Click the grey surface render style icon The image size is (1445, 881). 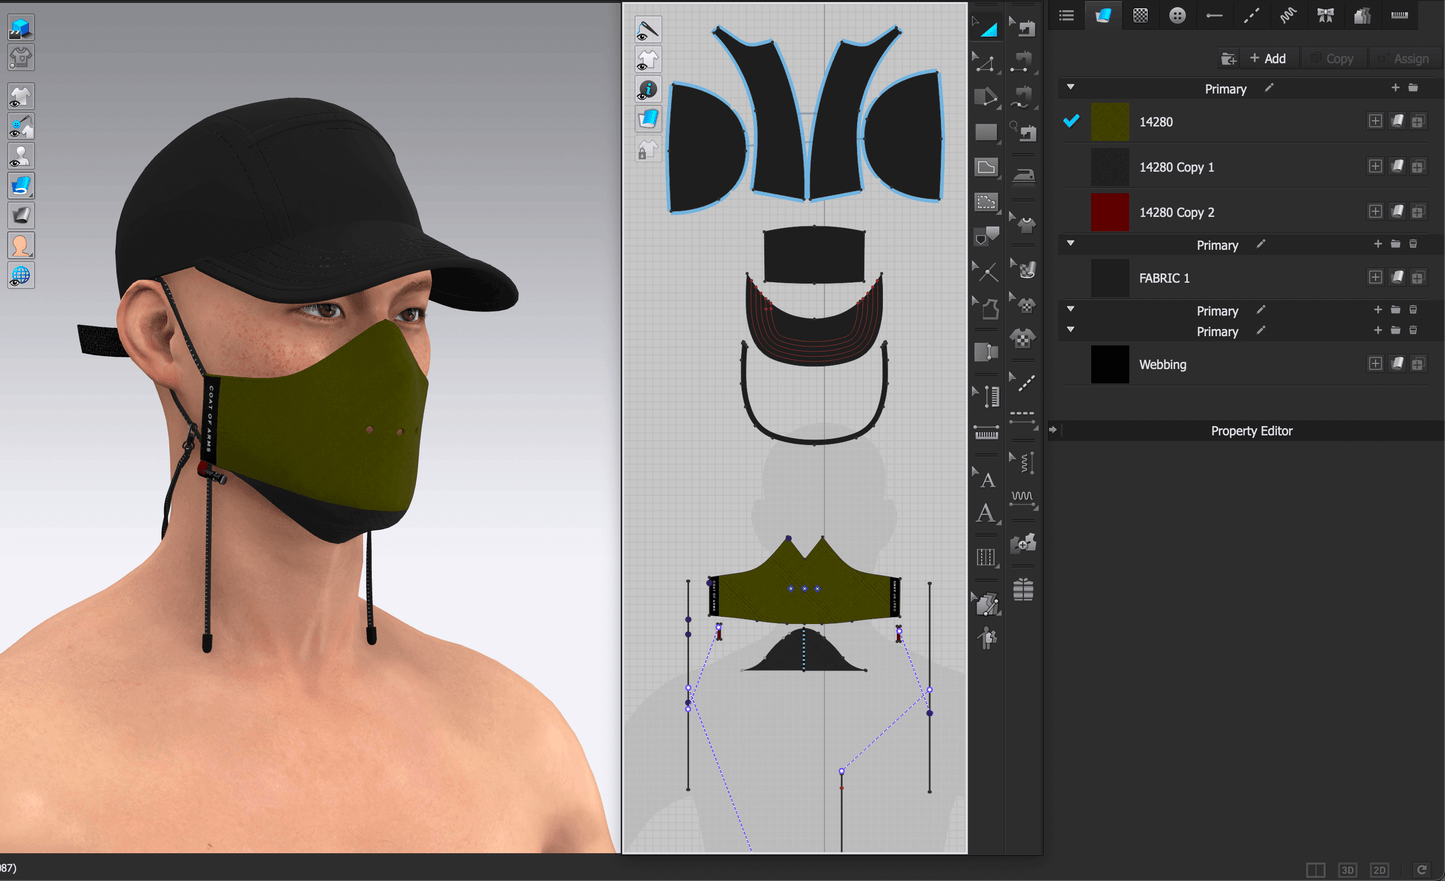point(20,215)
